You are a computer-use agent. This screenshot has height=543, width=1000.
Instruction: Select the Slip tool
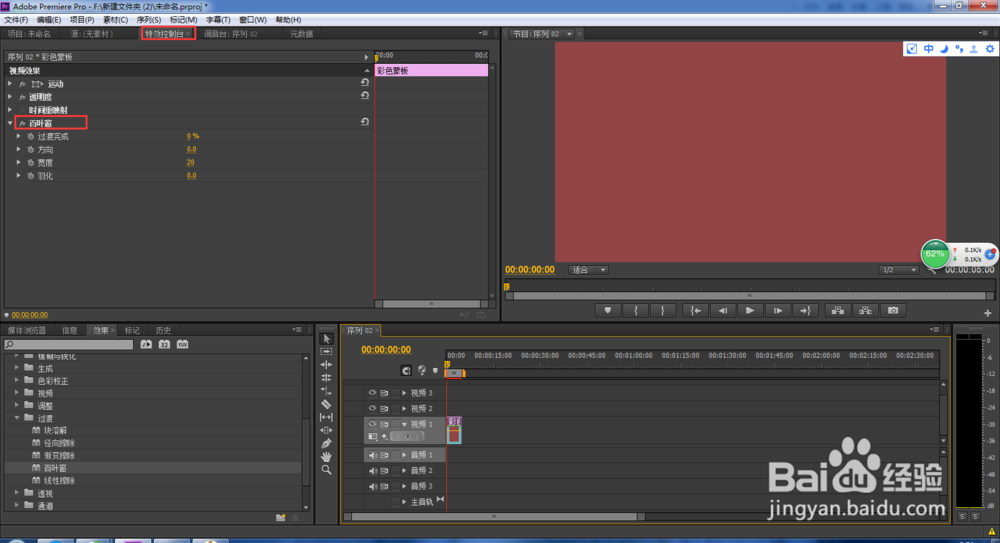[327, 417]
